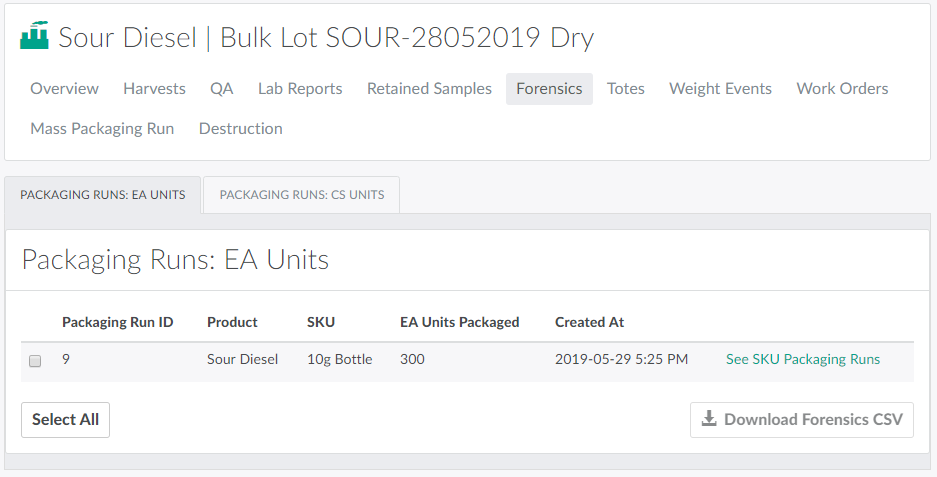Follow the See SKU Packaging Runs link
Screen dimensions: 937x477
tap(802, 359)
